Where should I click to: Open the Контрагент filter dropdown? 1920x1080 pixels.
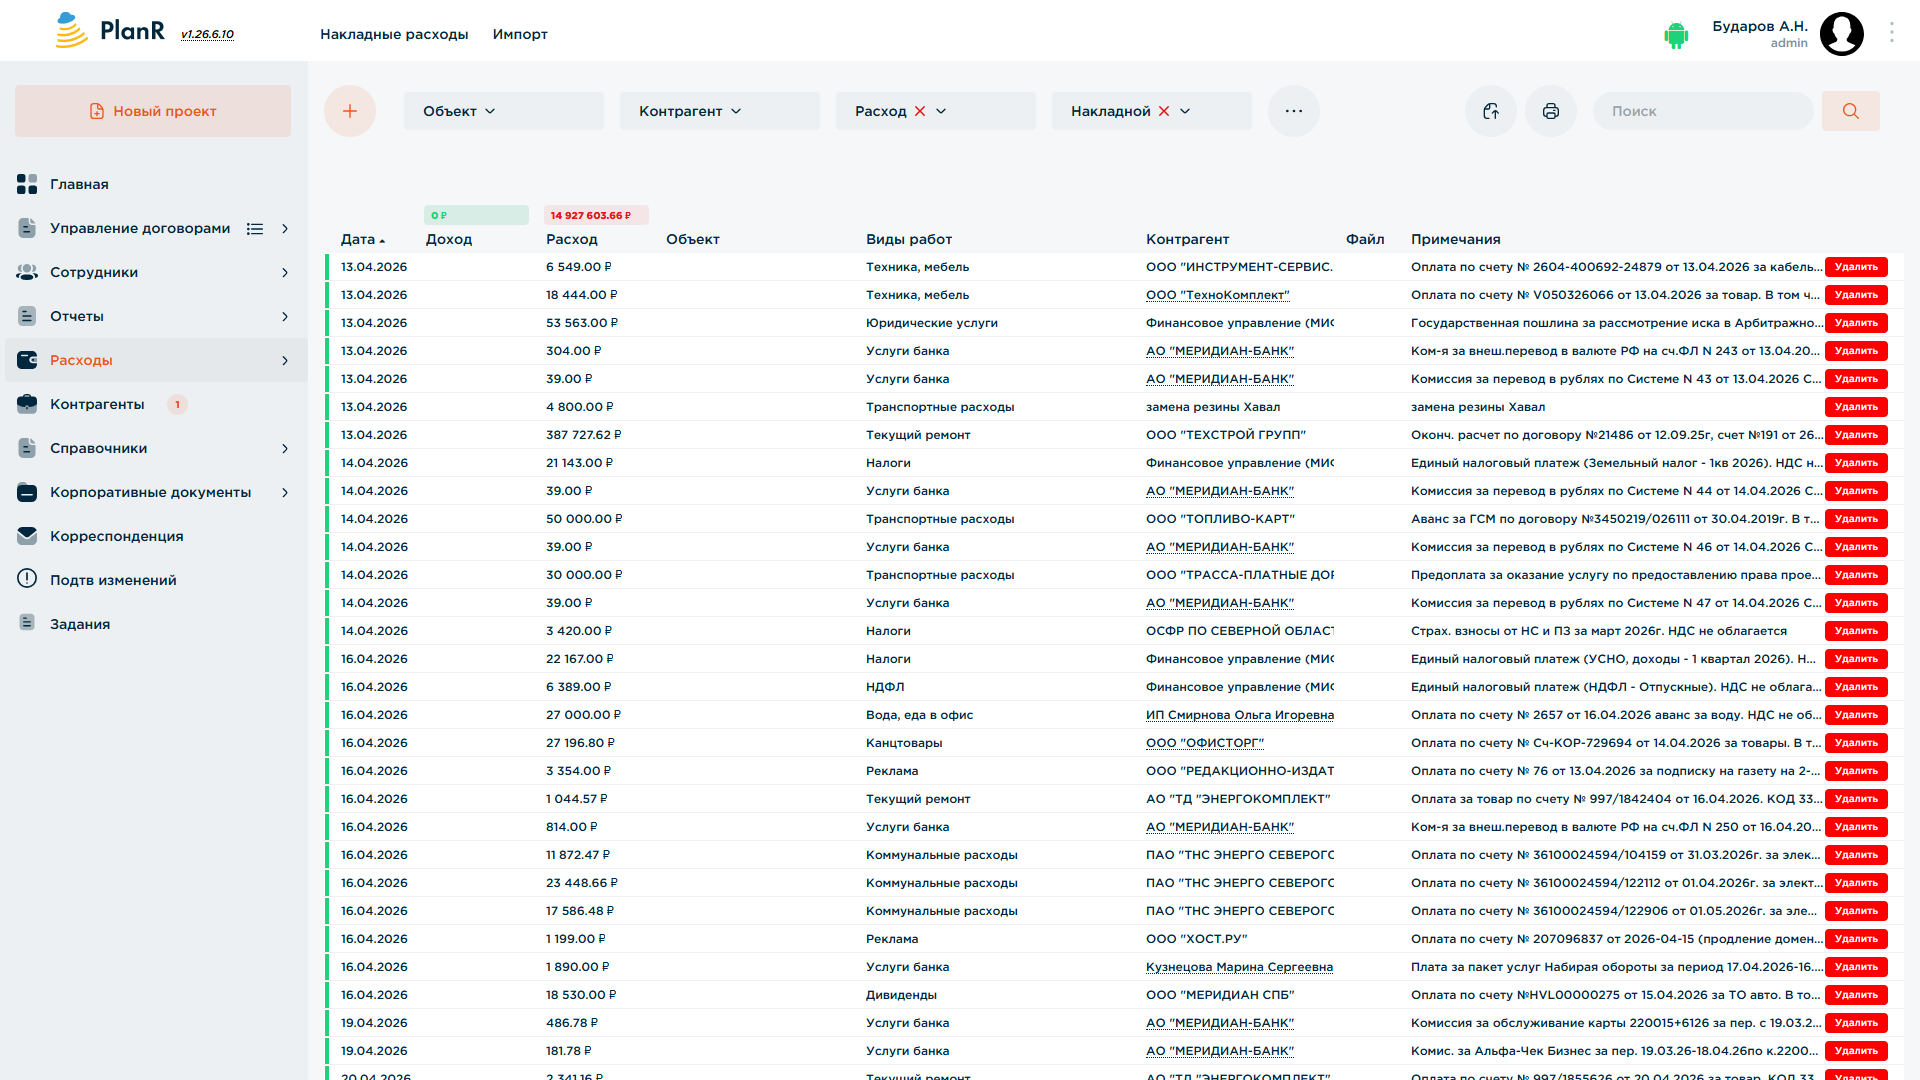[x=720, y=111]
